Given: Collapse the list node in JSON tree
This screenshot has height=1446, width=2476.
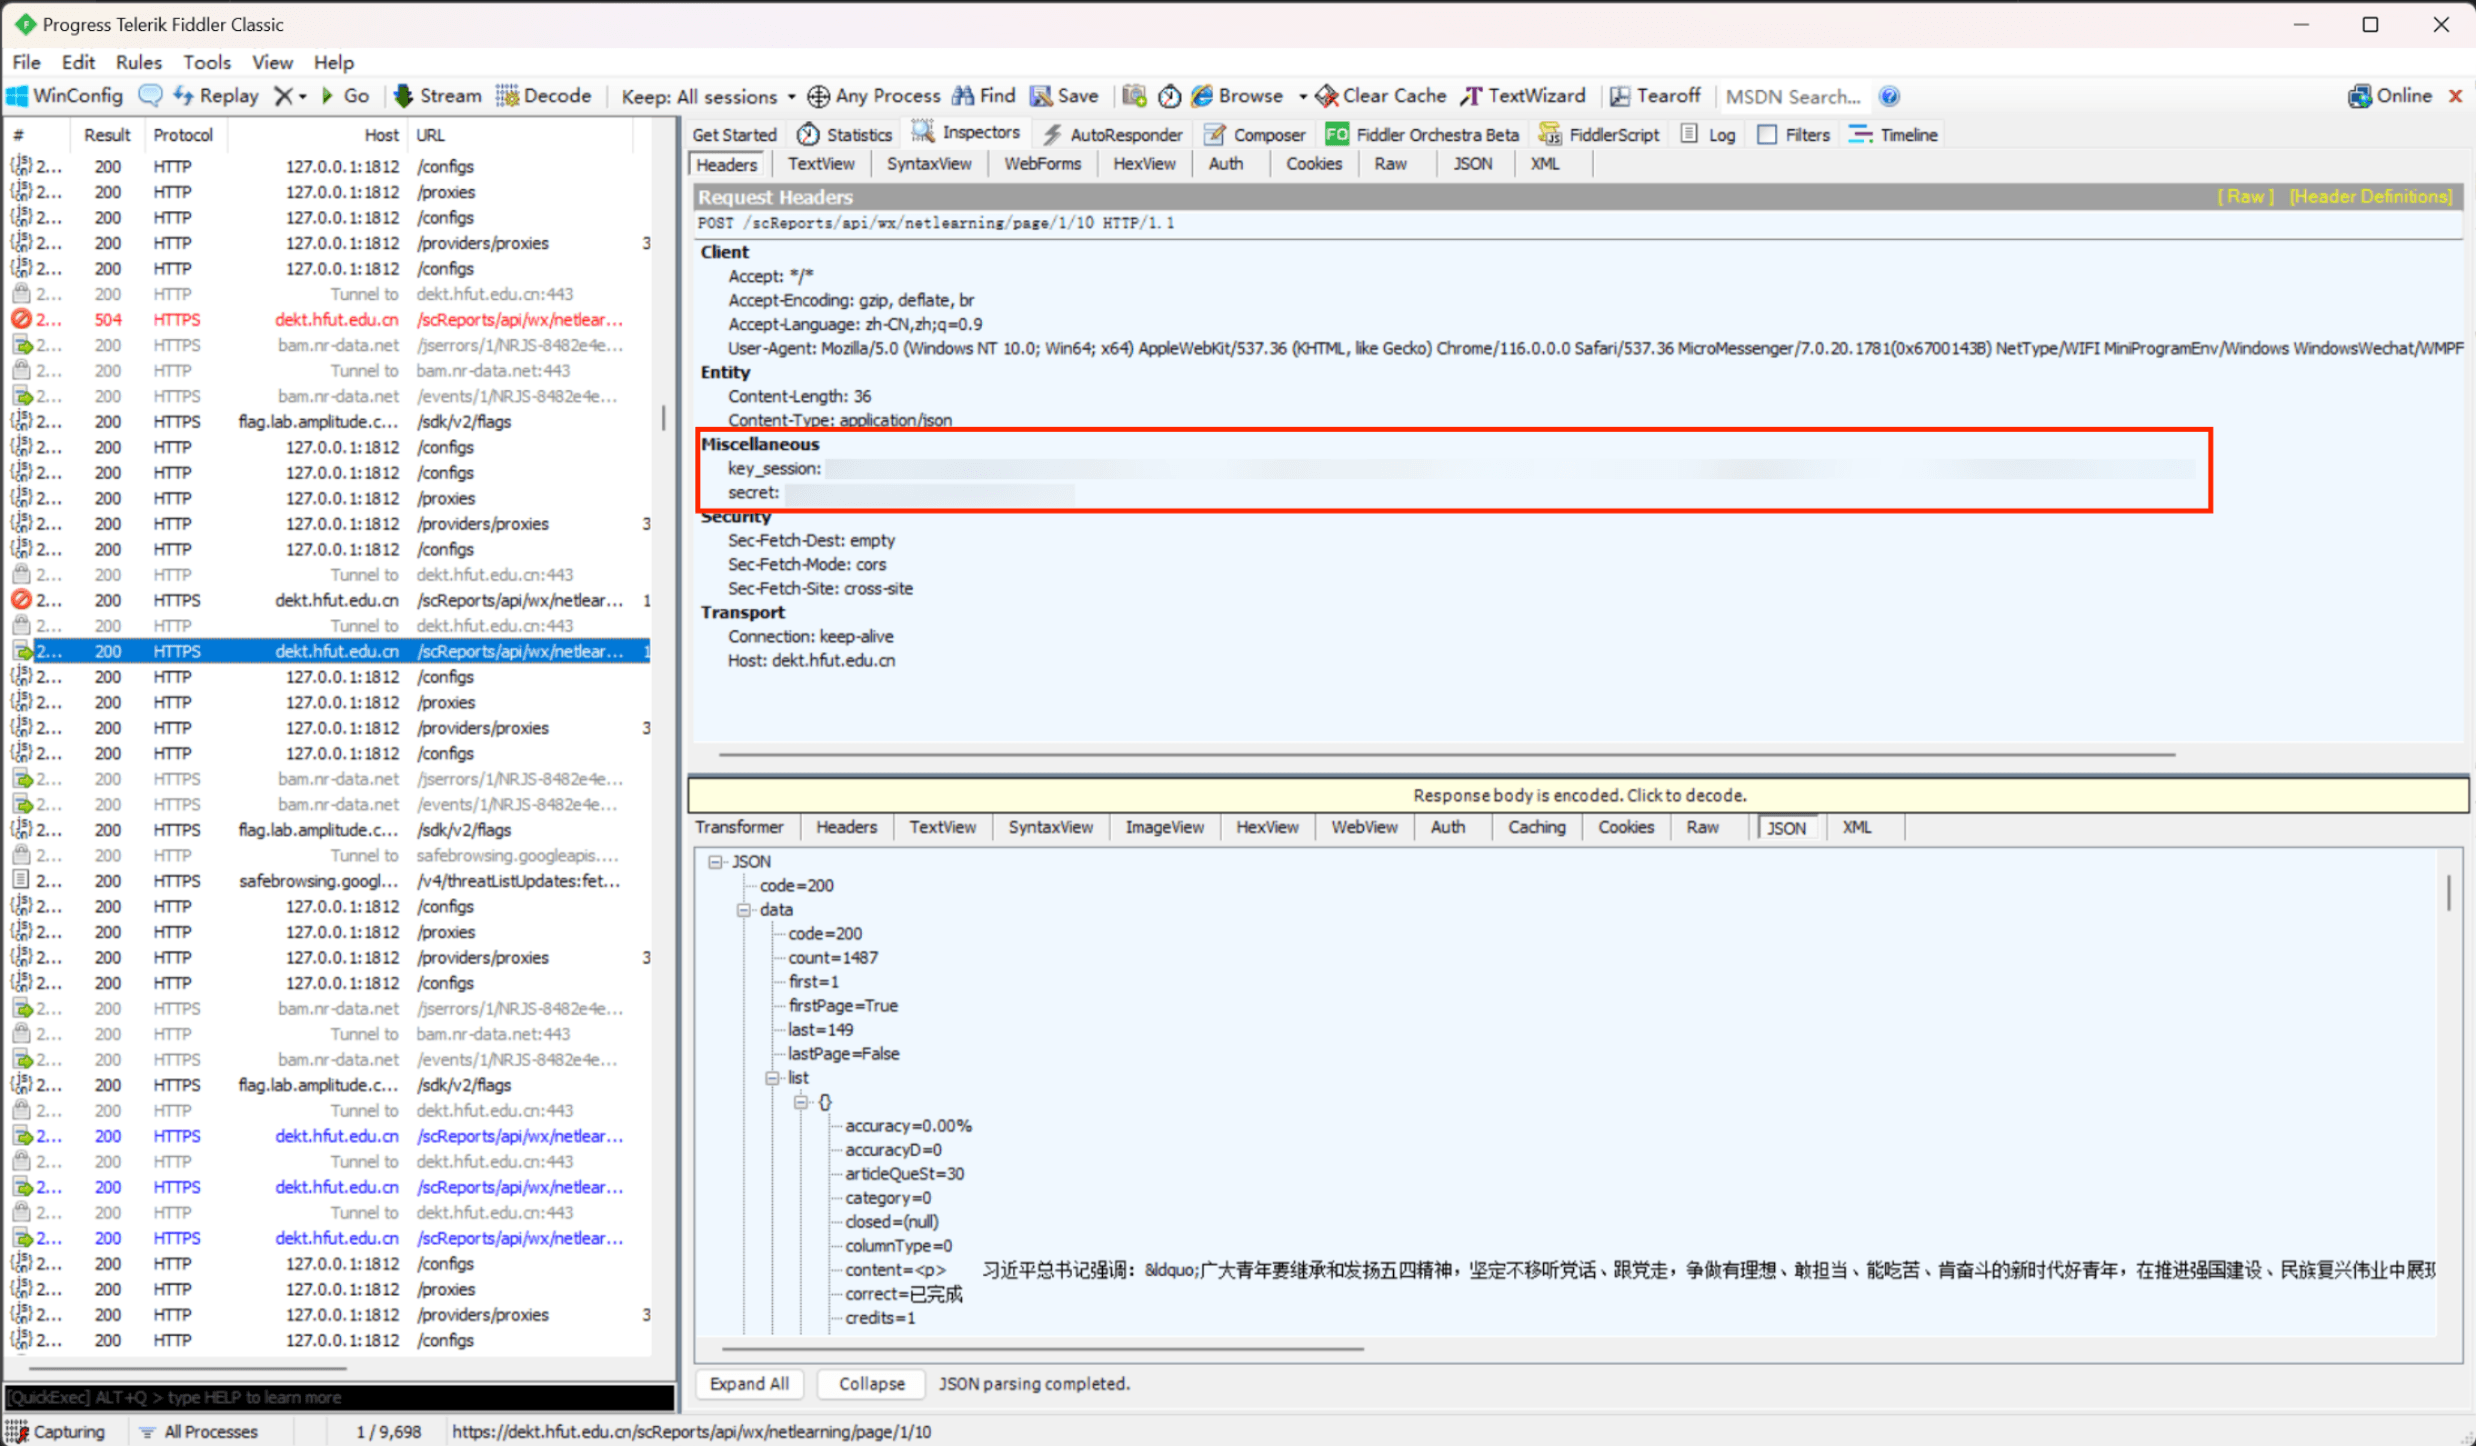Looking at the screenshot, I should click(772, 1078).
